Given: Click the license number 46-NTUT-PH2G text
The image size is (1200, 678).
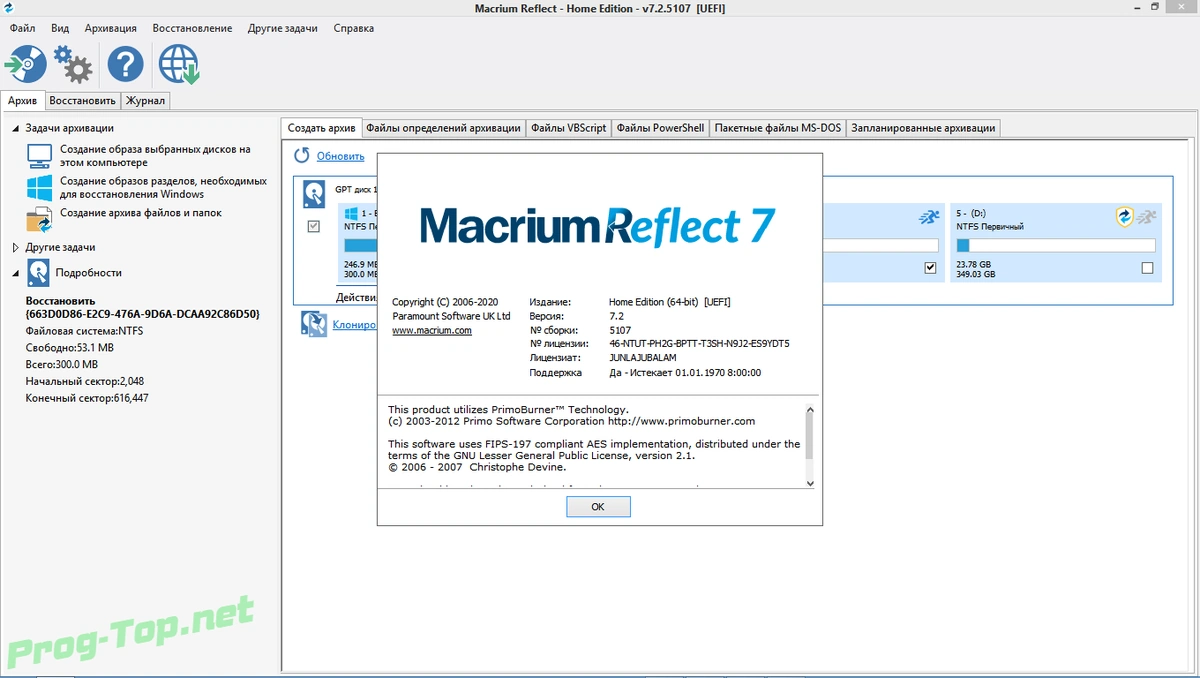Looking at the screenshot, I should pos(699,343).
